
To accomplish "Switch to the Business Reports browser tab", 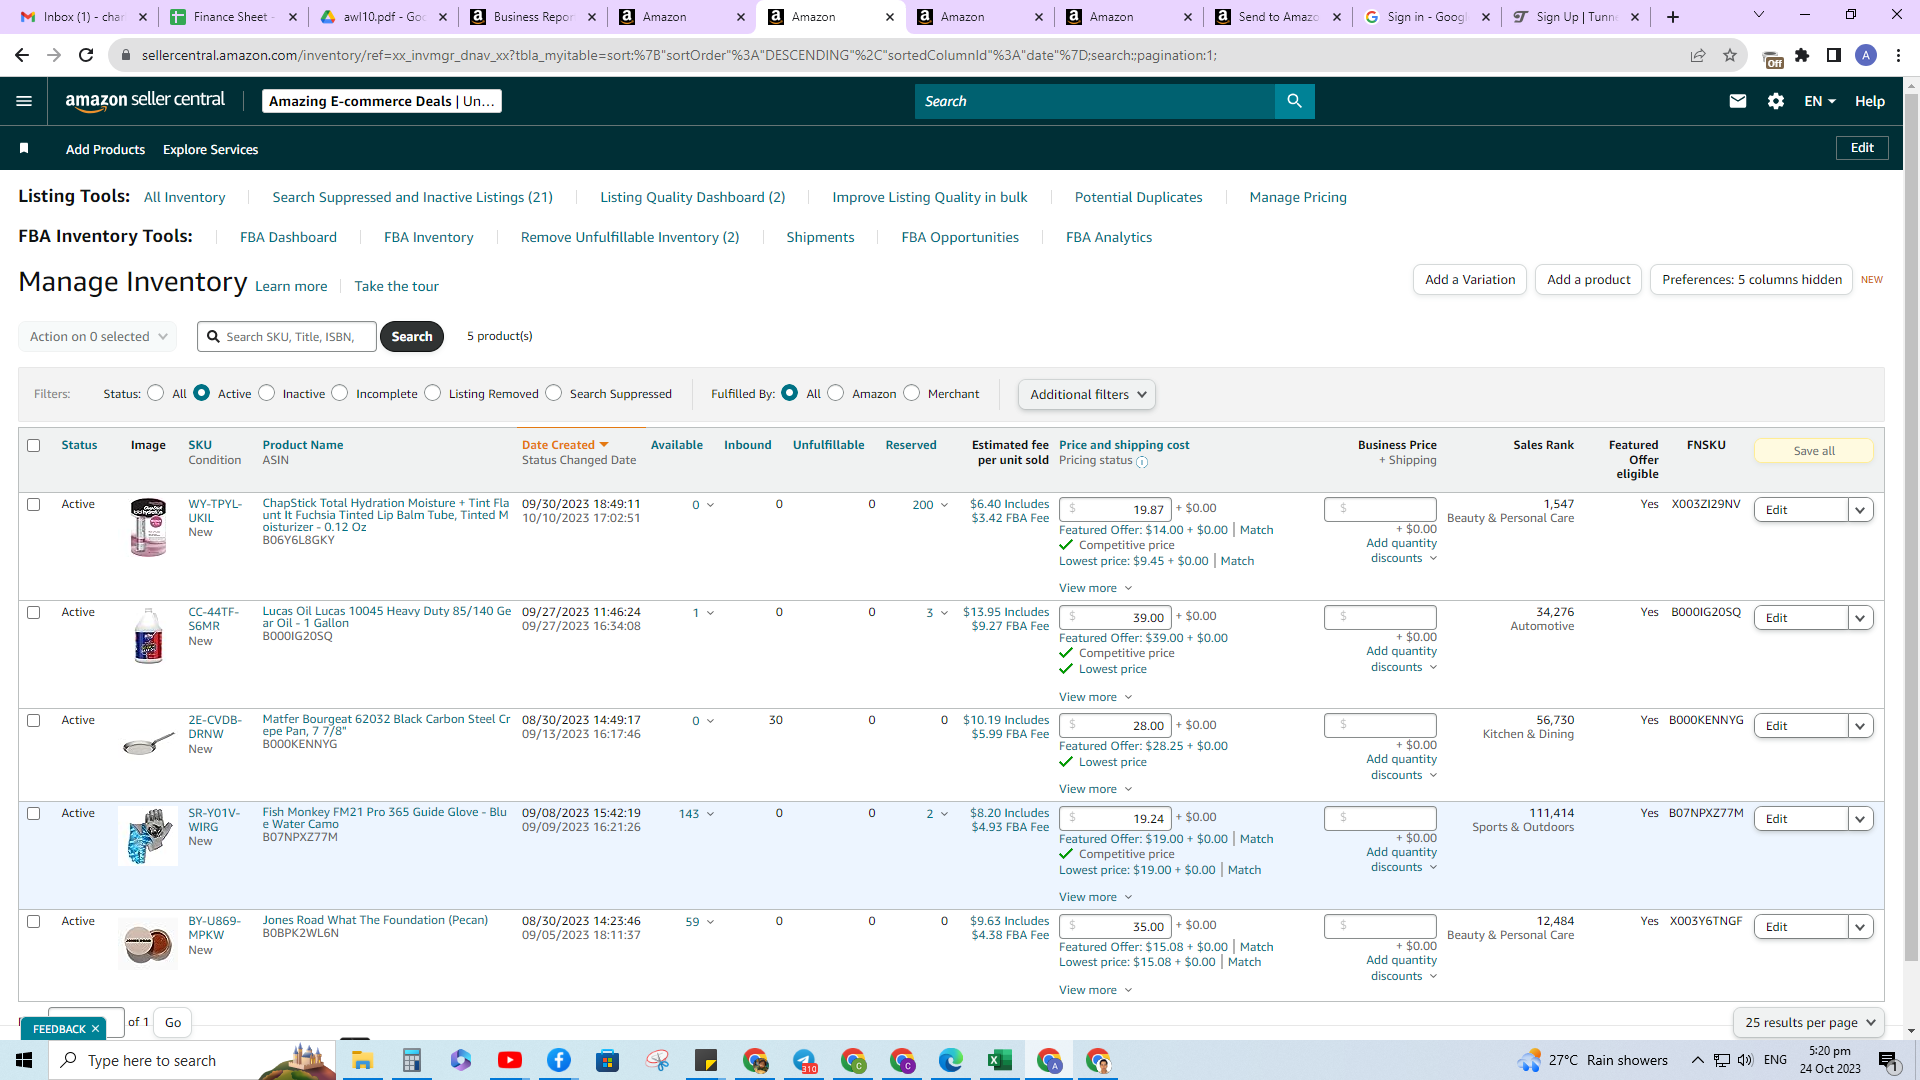I will click(533, 17).
